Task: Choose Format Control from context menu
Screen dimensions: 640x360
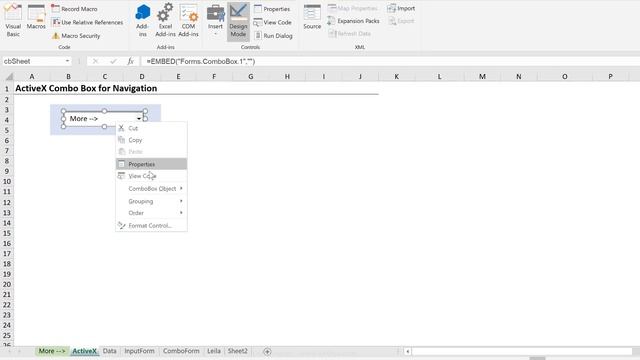Action: pyautogui.click(x=151, y=225)
